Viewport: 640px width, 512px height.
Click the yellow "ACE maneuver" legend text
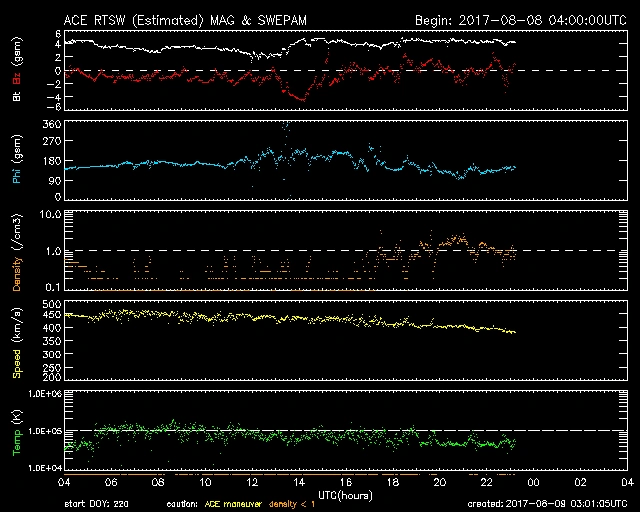point(233,504)
